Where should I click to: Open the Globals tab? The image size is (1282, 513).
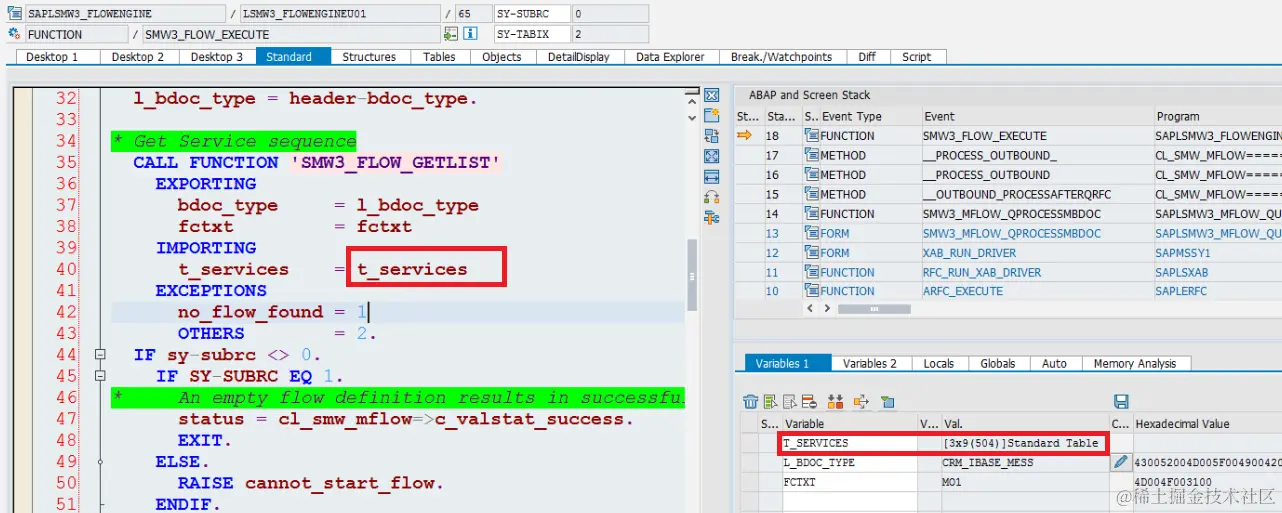coord(997,363)
